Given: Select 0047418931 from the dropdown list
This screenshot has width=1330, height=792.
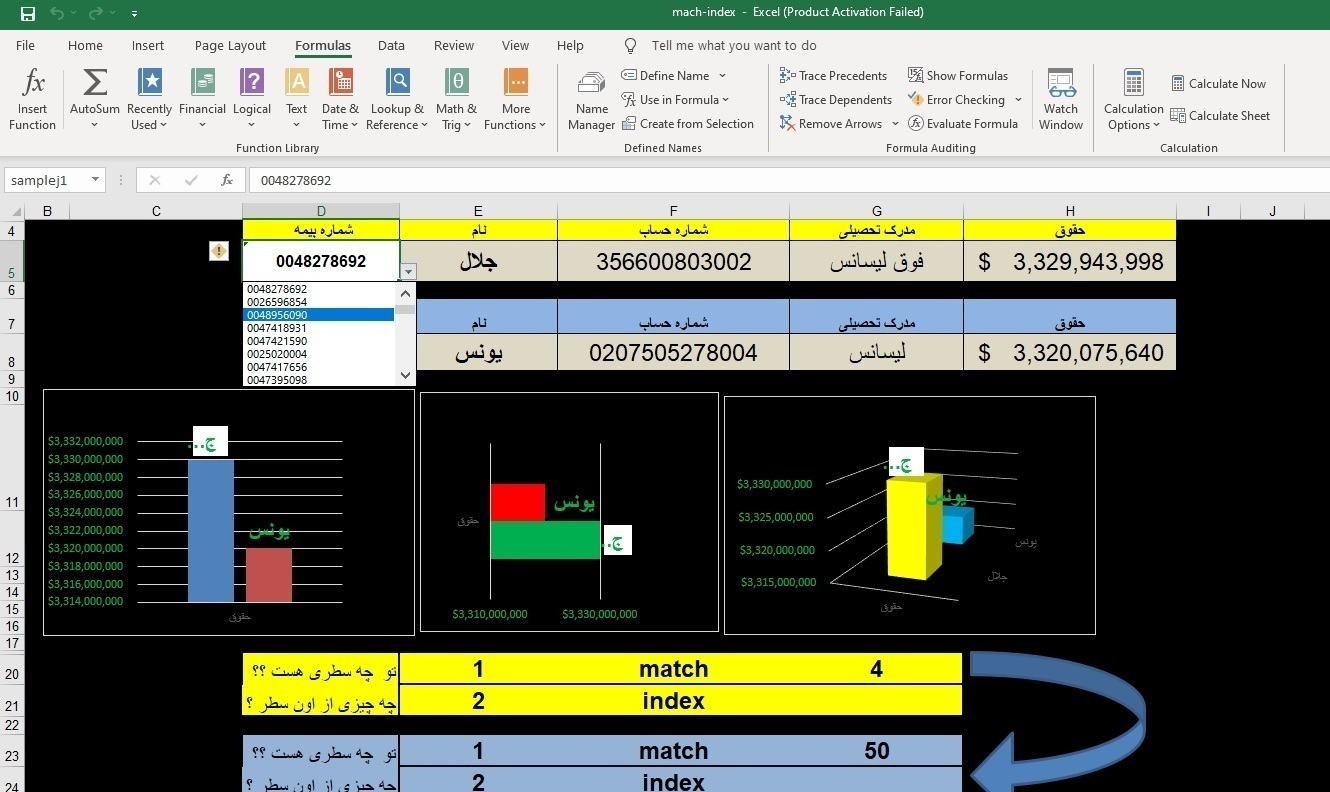Looking at the screenshot, I should [277, 328].
